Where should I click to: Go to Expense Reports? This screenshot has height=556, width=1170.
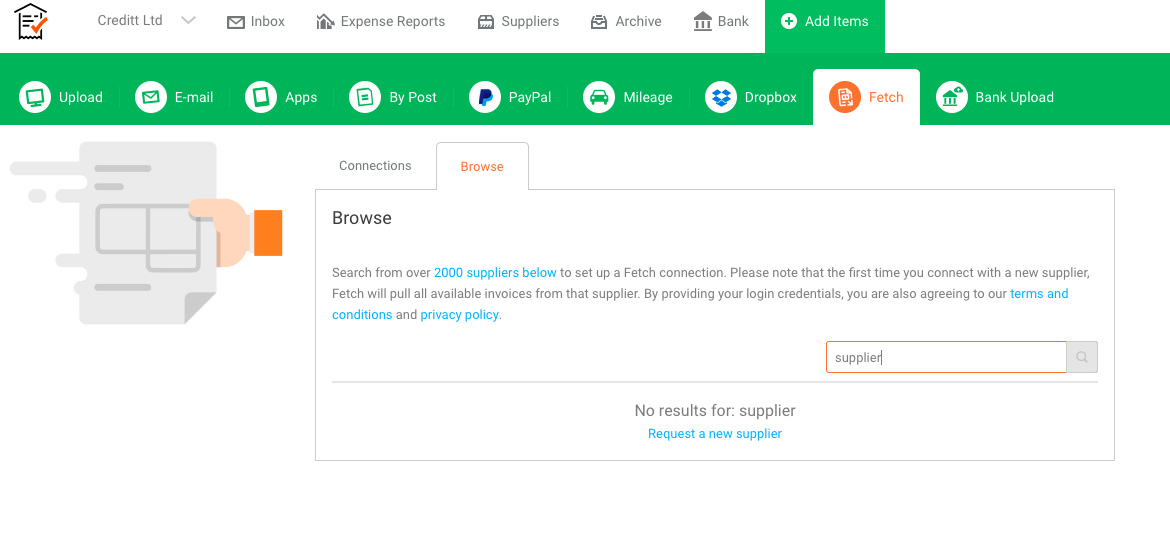[380, 22]
